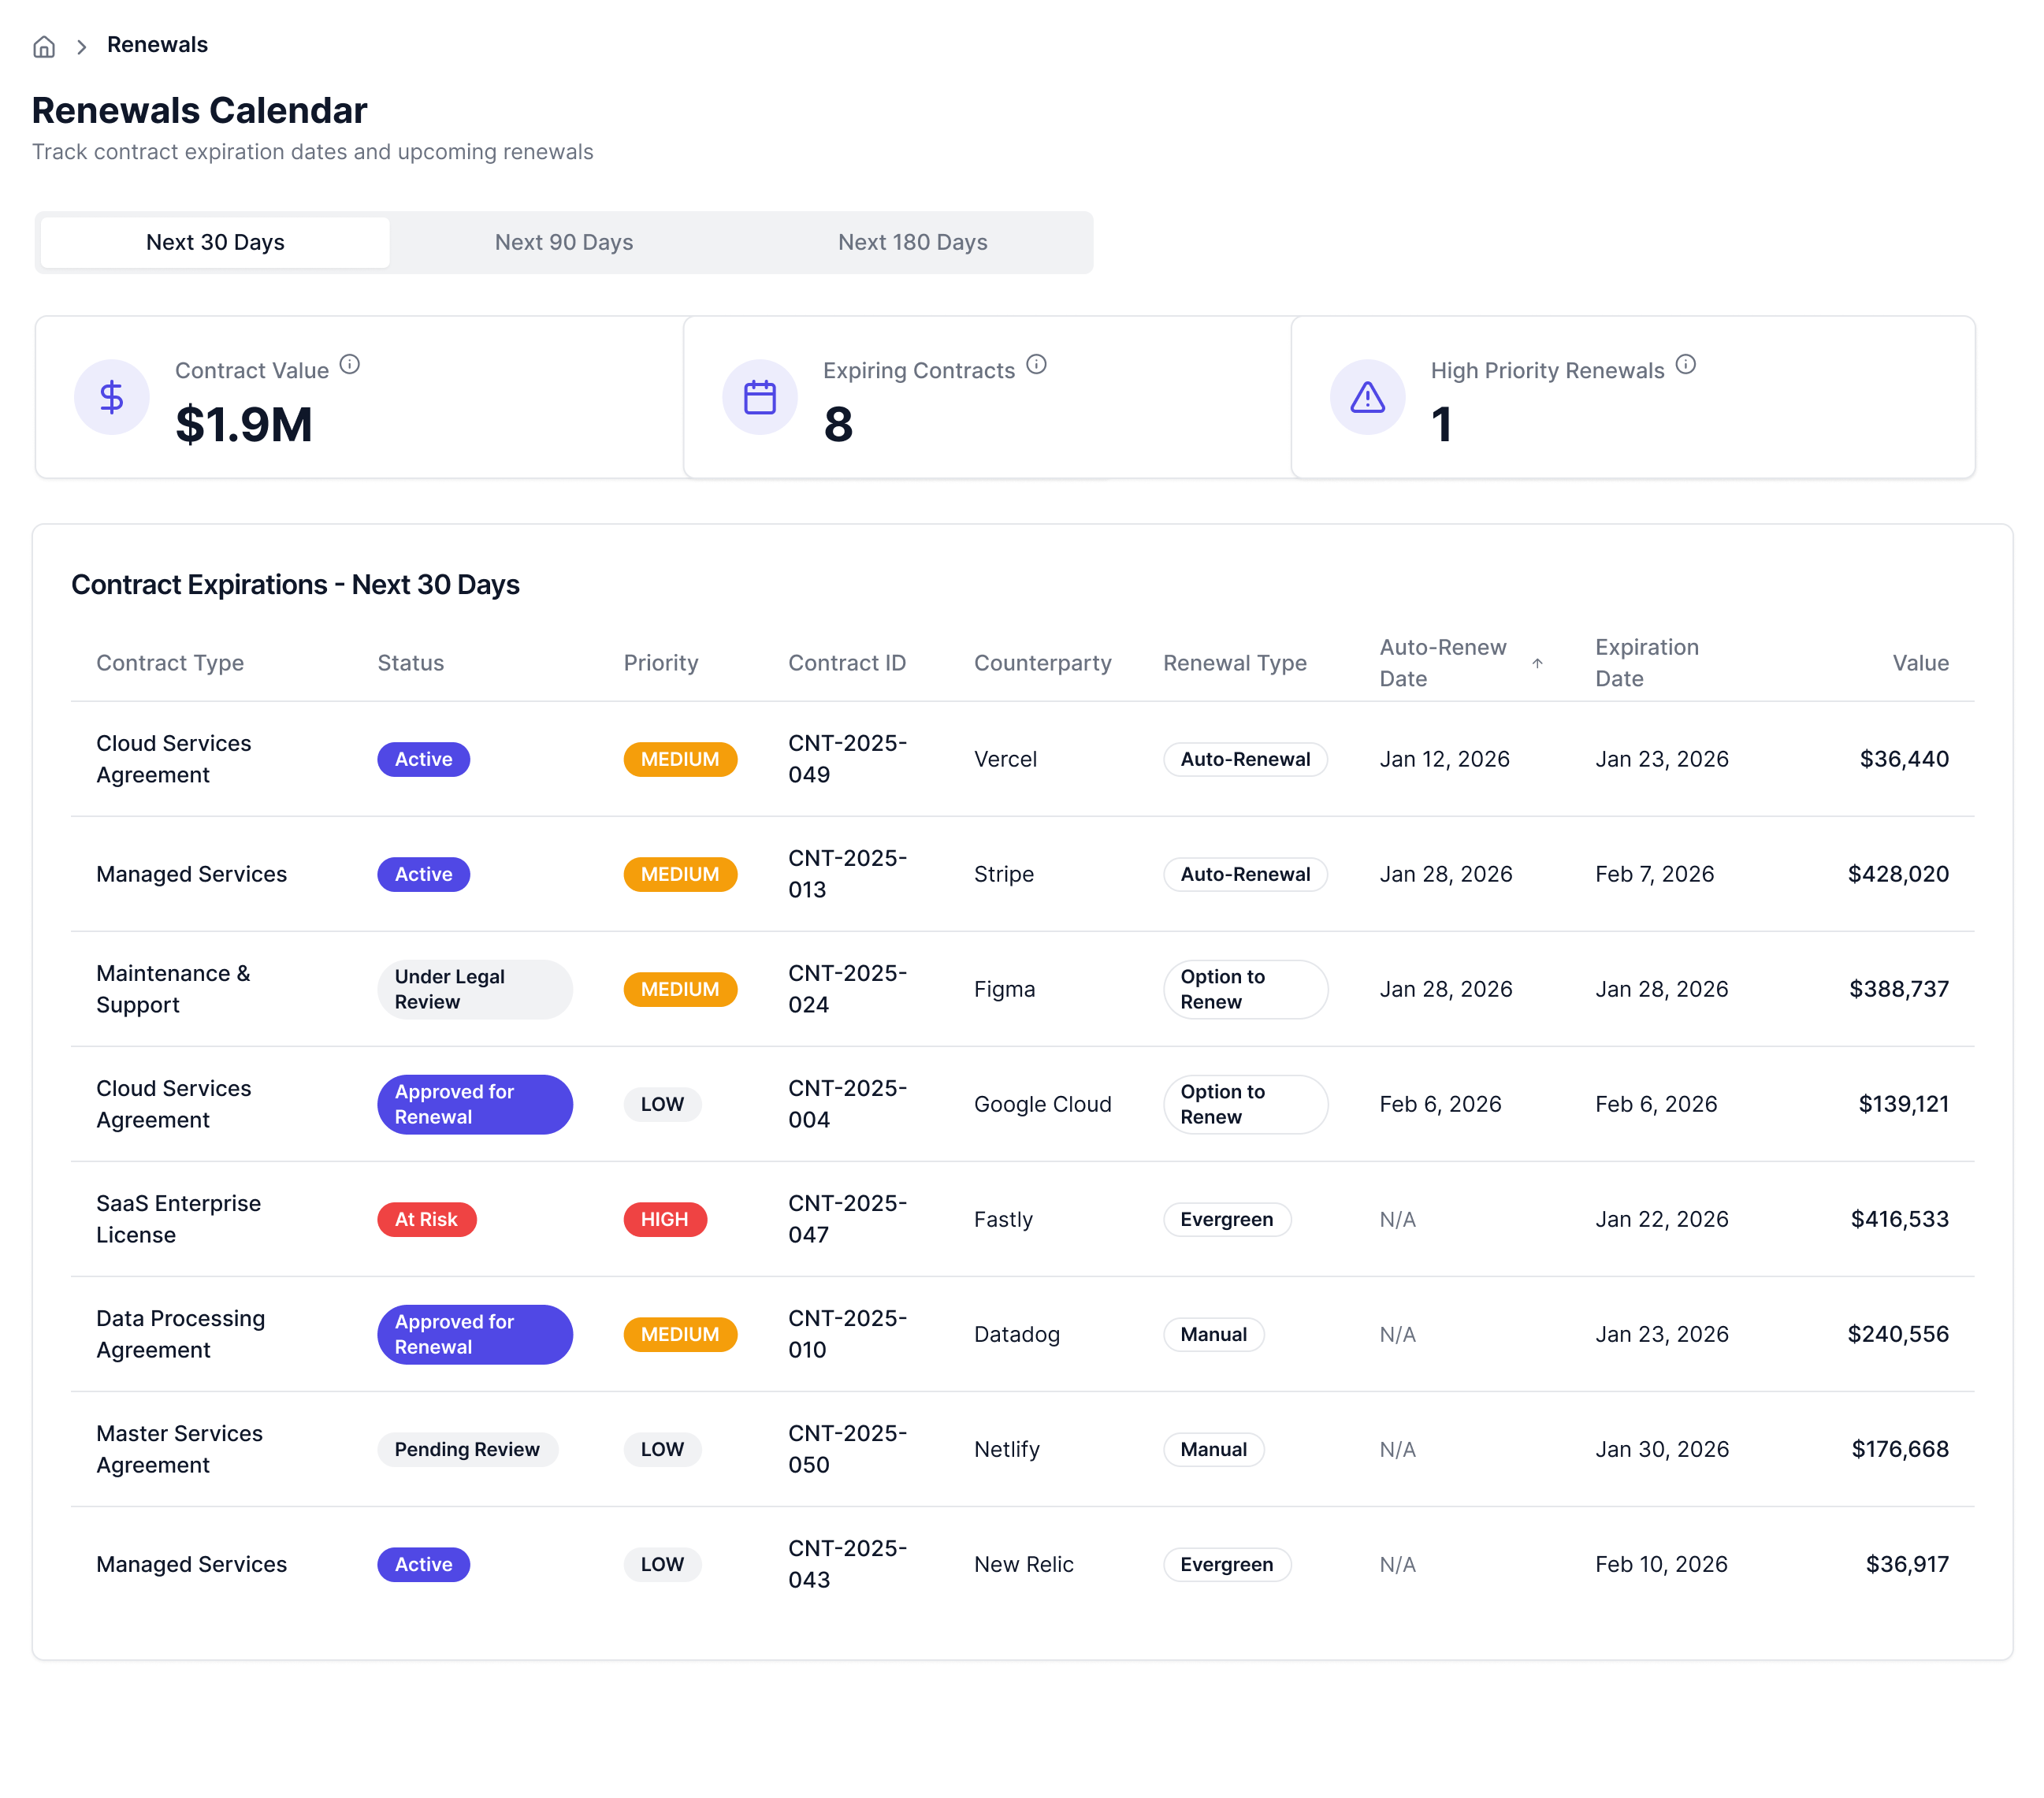The image size is (2044, 1798).
Task: Select the Vercel contract row
Action: pyautogui.click(x=1005, y=759)
